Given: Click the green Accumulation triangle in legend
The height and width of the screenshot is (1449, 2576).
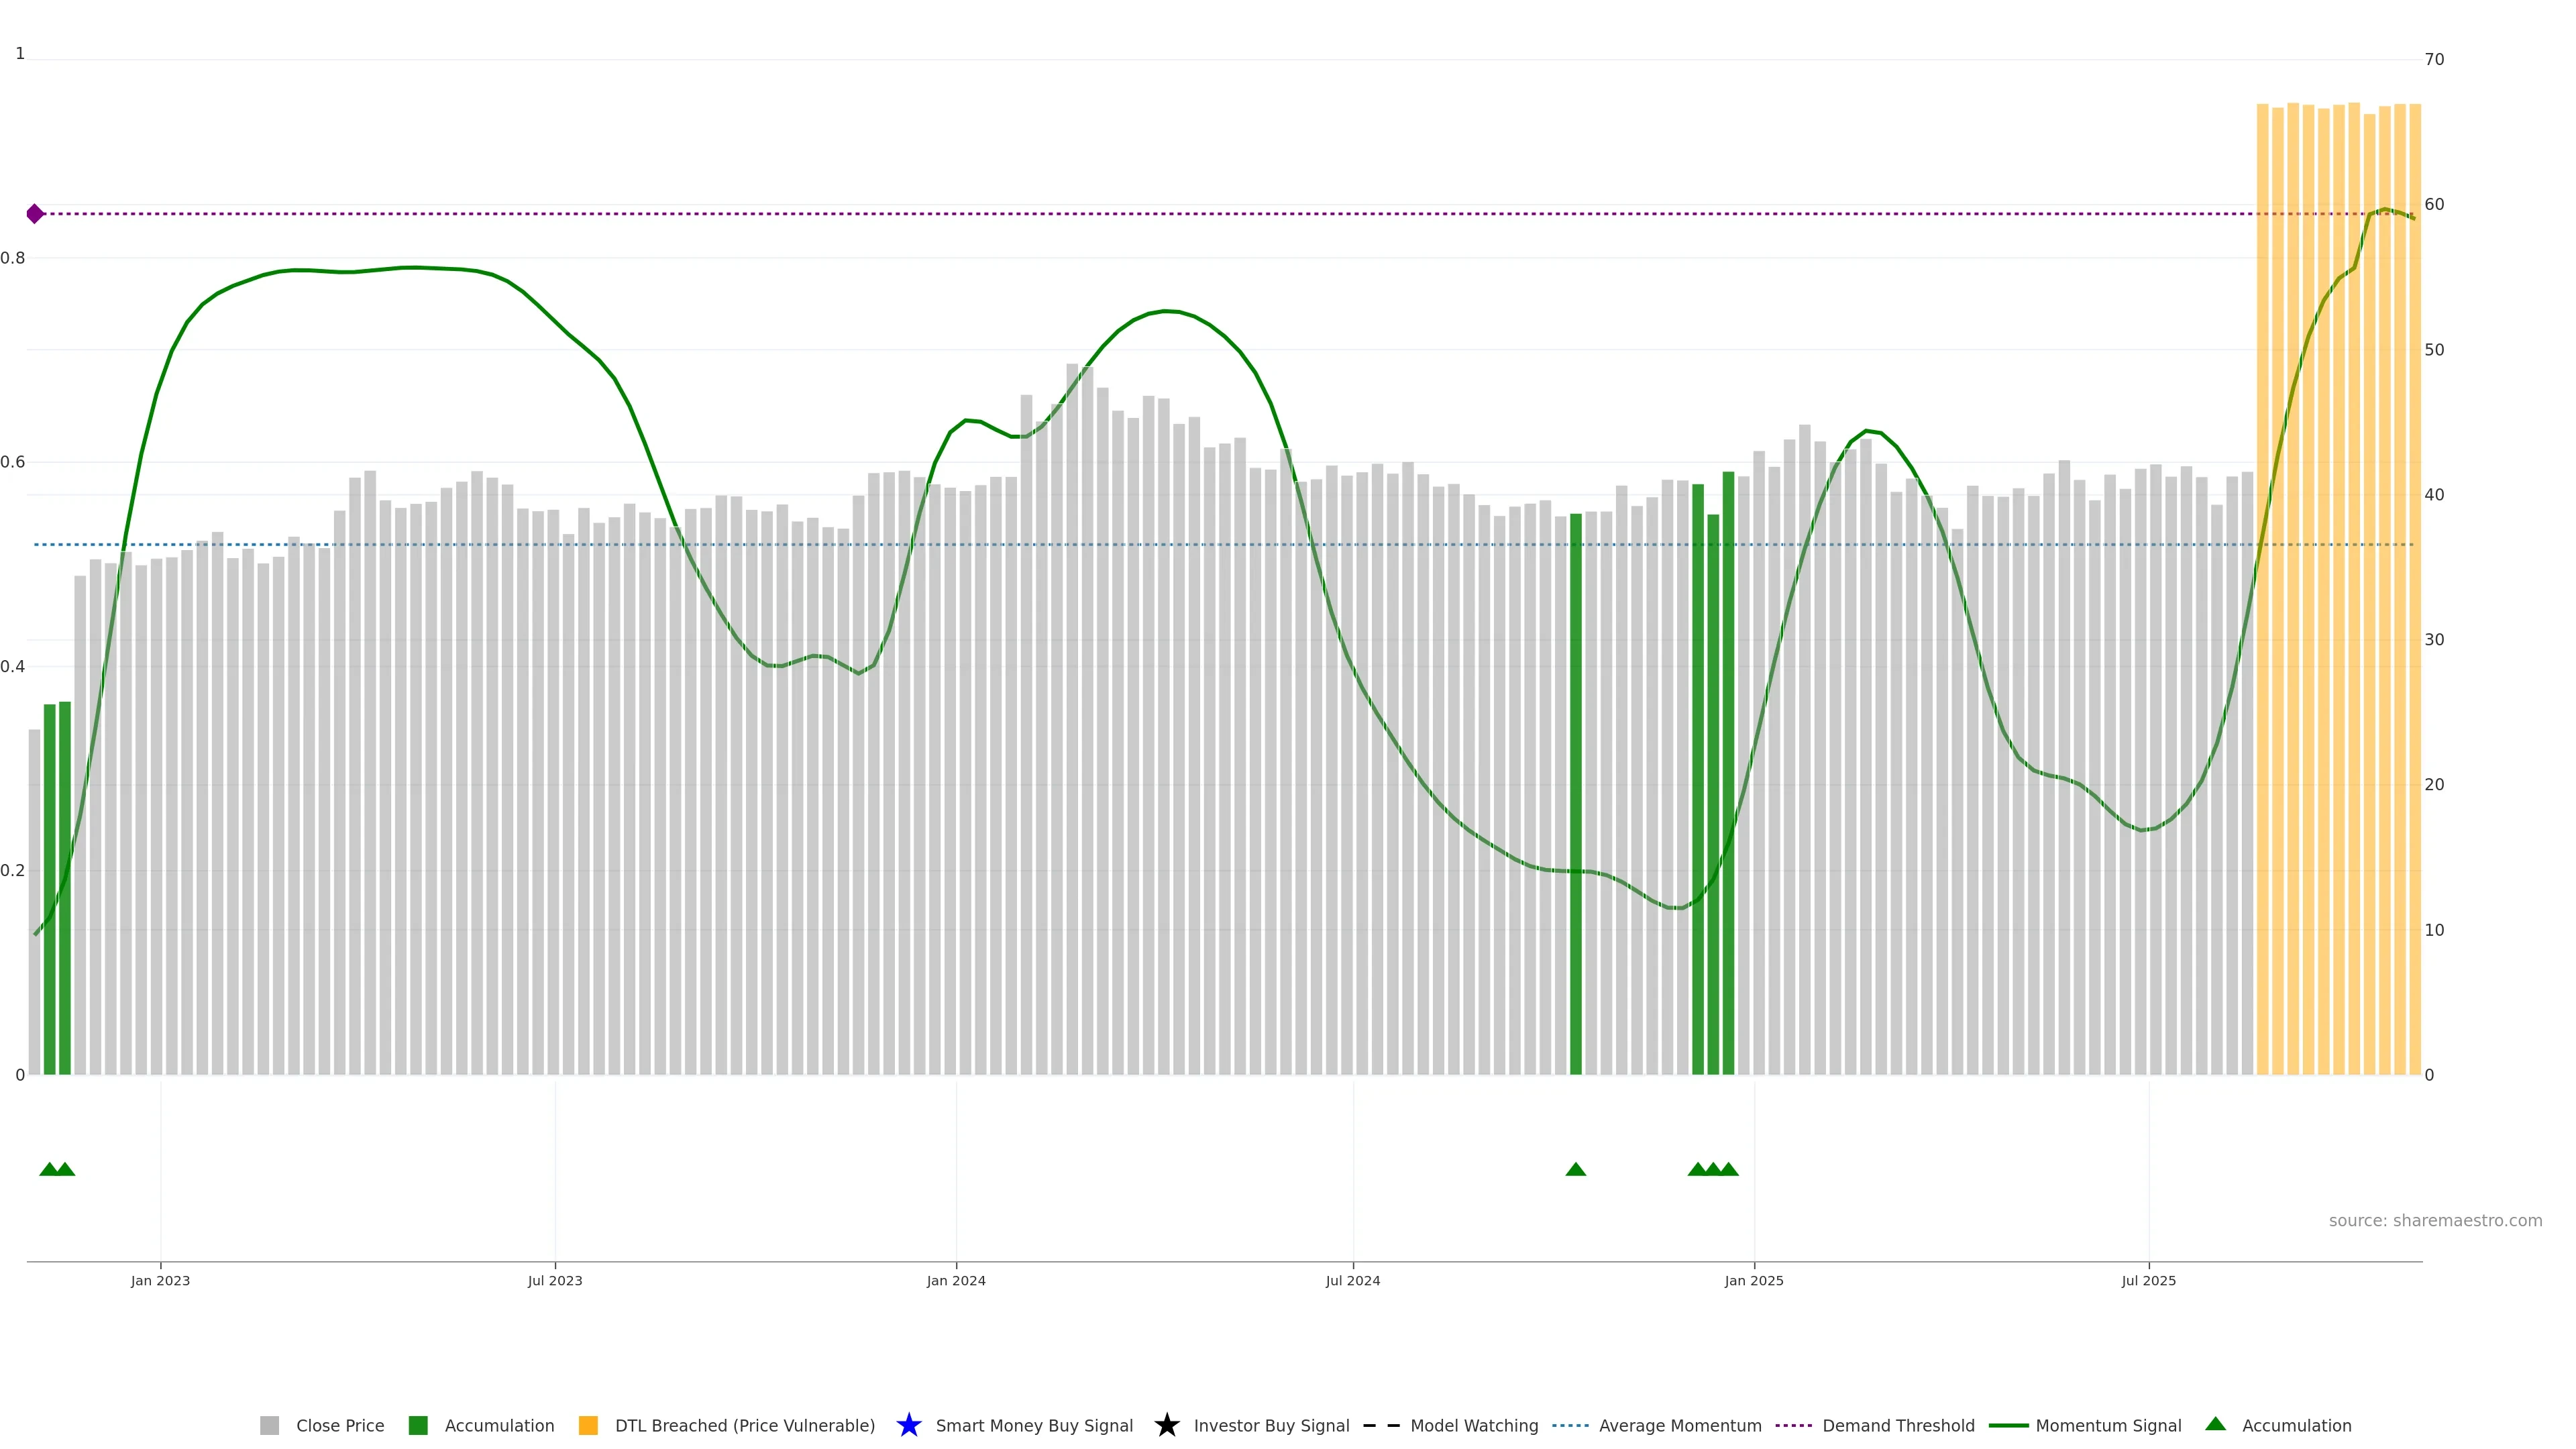Looking at the screenshot, I should [2215, 1424].
